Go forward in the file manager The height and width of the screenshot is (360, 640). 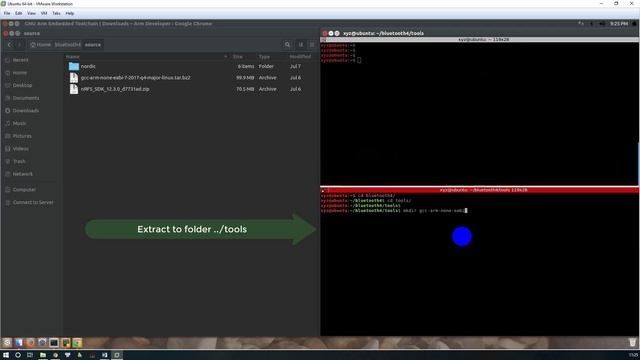click(x=19, y=44)
